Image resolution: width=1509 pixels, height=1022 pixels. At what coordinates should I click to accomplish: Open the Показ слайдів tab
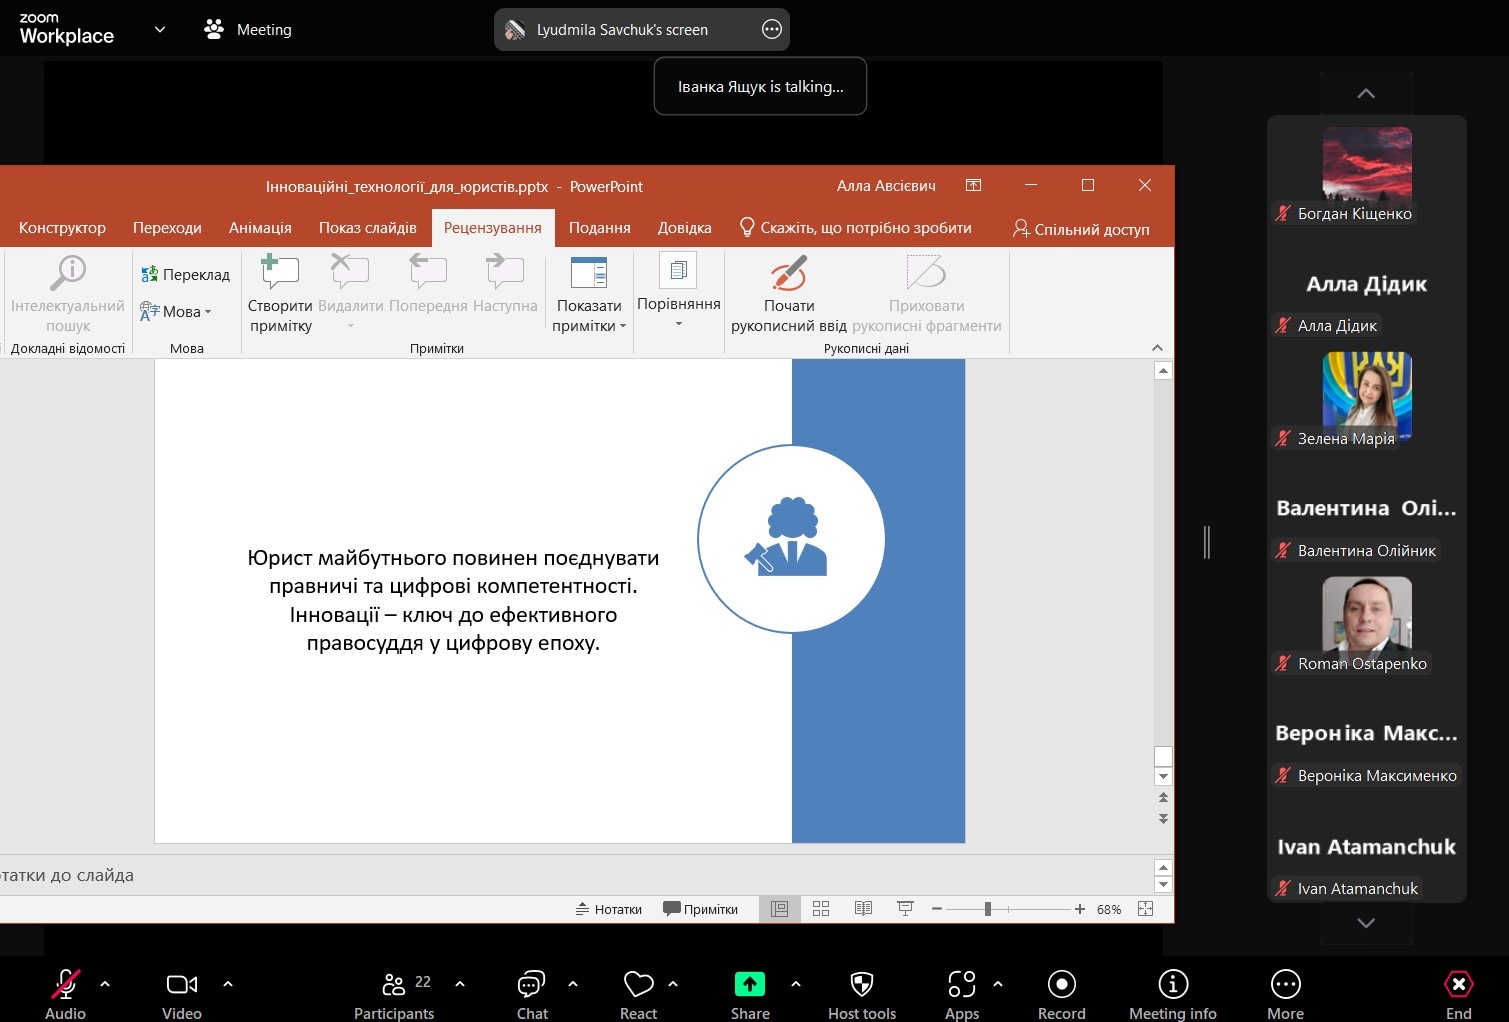click(367, 228)
